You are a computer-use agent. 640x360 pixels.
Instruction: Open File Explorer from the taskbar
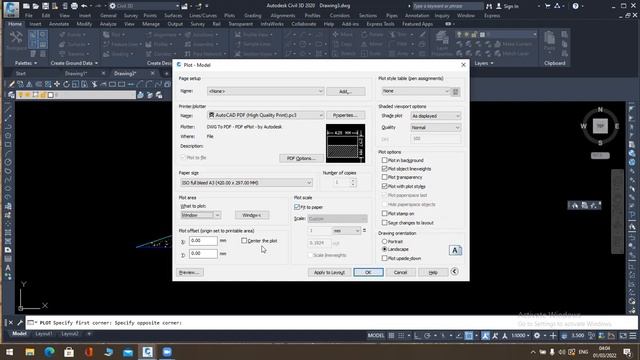pos(30,352)
